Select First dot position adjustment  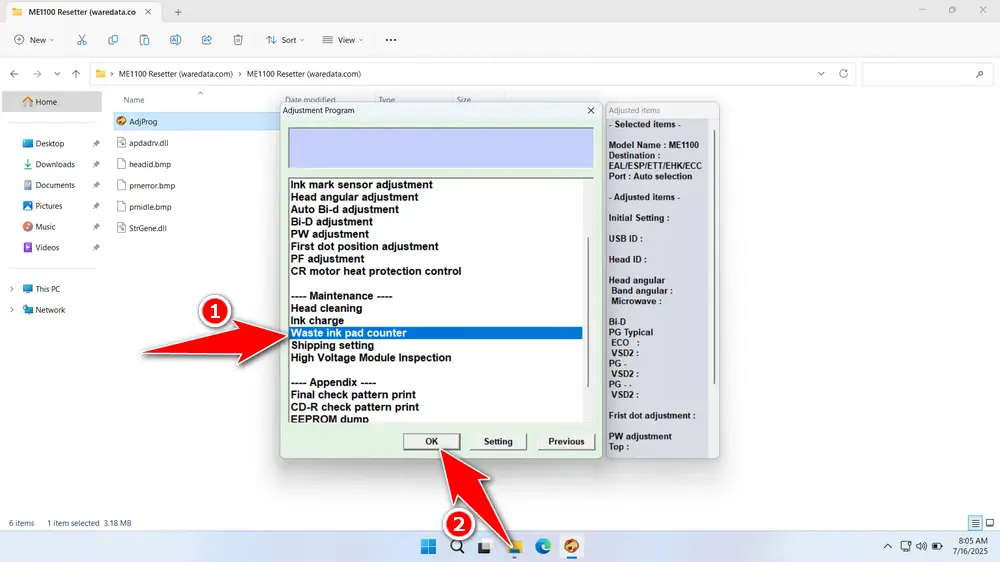[x=365, y=246]
